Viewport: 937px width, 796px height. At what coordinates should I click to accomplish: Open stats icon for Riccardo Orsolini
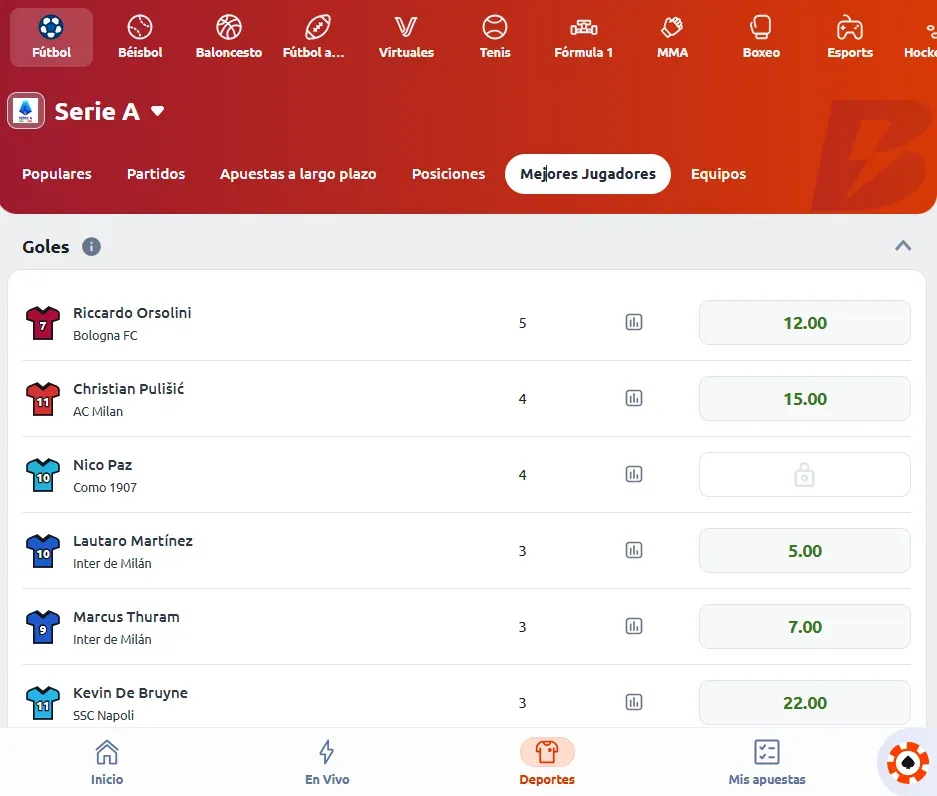click(634, 322)
